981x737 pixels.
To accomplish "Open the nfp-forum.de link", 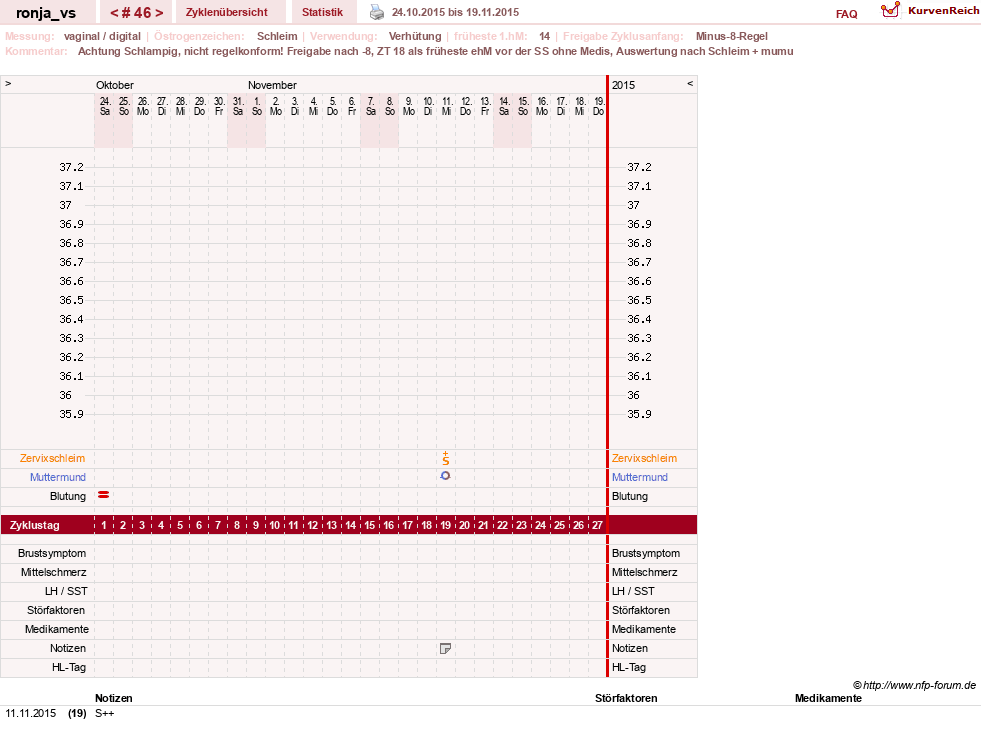I will pos(914,685).
